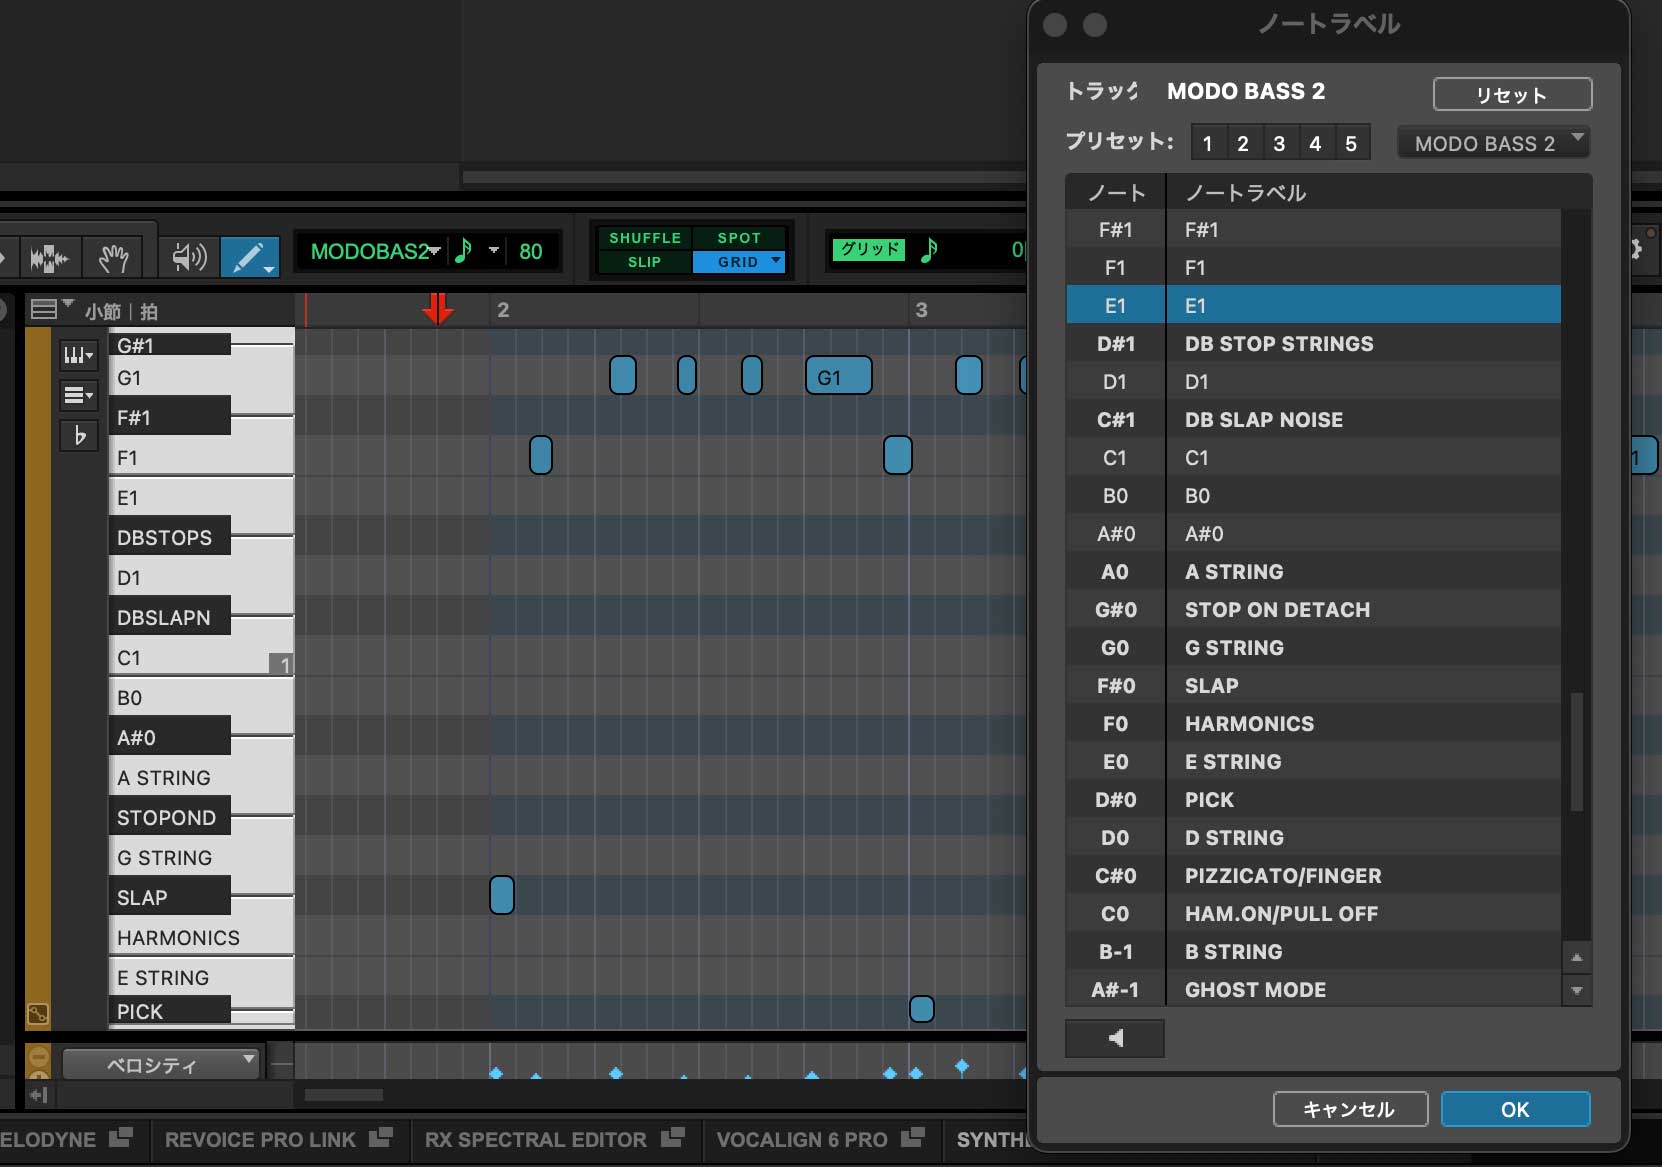Click the キャンセル cancel button
This screenshot has height=1167, width=1662.
click(x=1349, y=1109)
